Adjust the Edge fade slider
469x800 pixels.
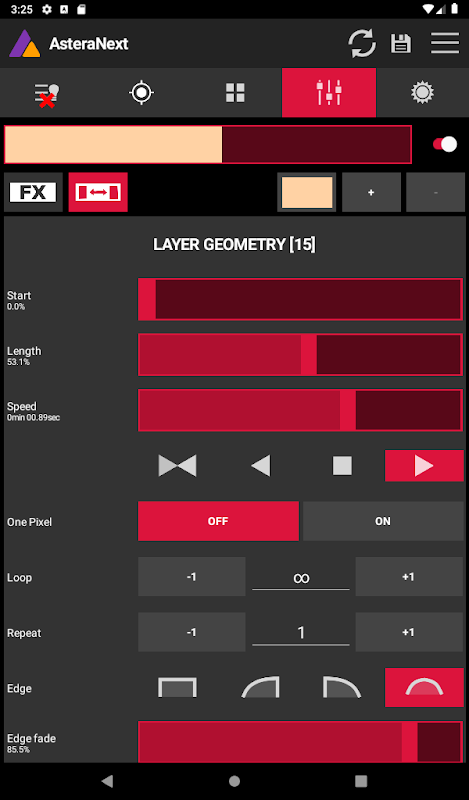301,742
